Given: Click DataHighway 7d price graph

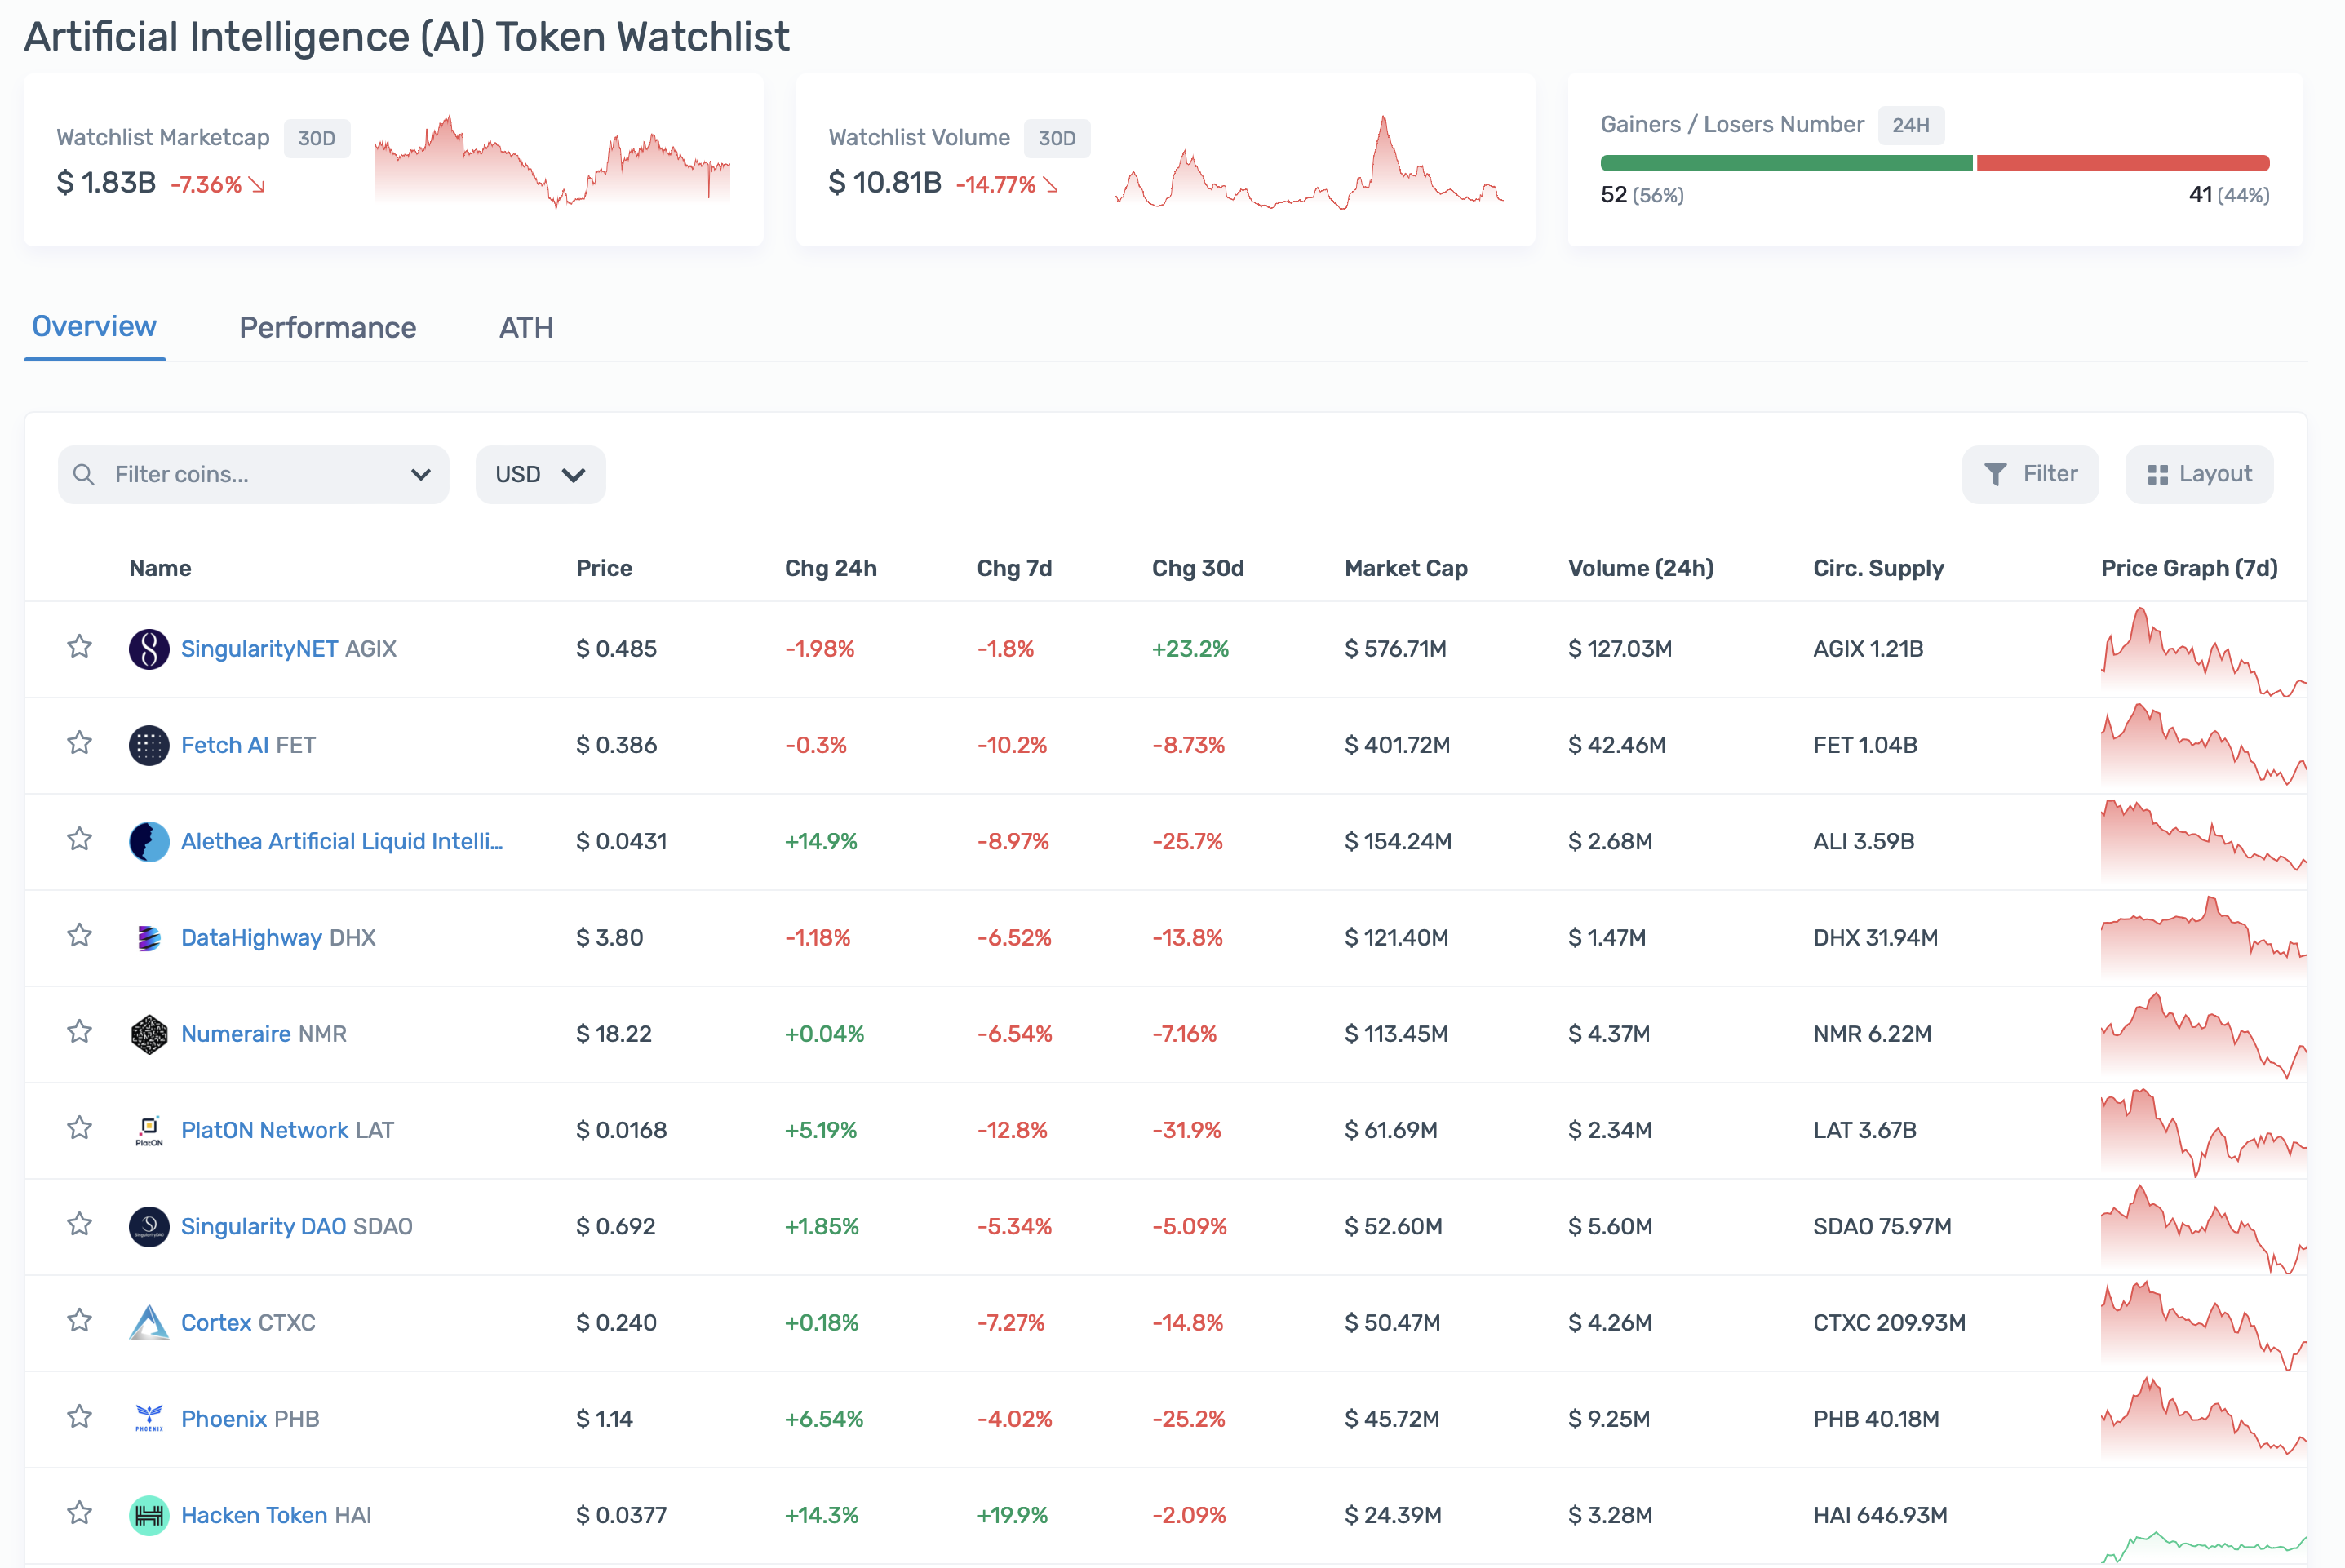Looking at the screenshot, I should [x=2203, y=938].
